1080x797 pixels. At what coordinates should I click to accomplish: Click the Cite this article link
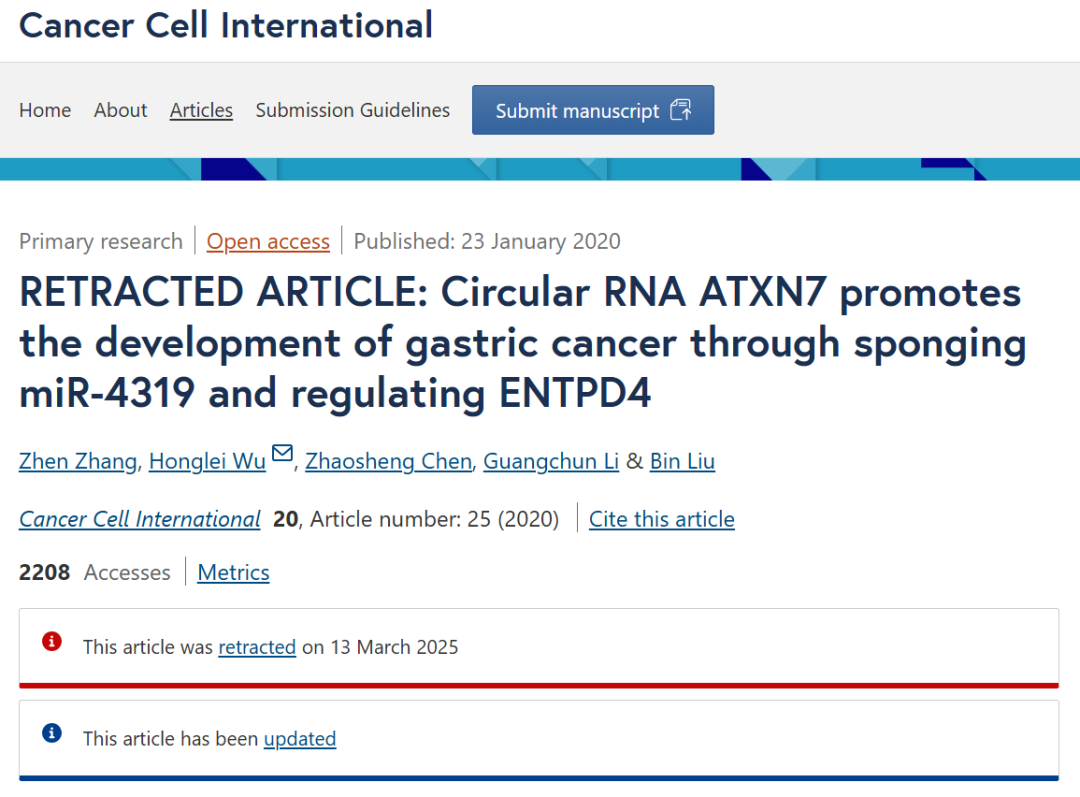coord(662,519)
